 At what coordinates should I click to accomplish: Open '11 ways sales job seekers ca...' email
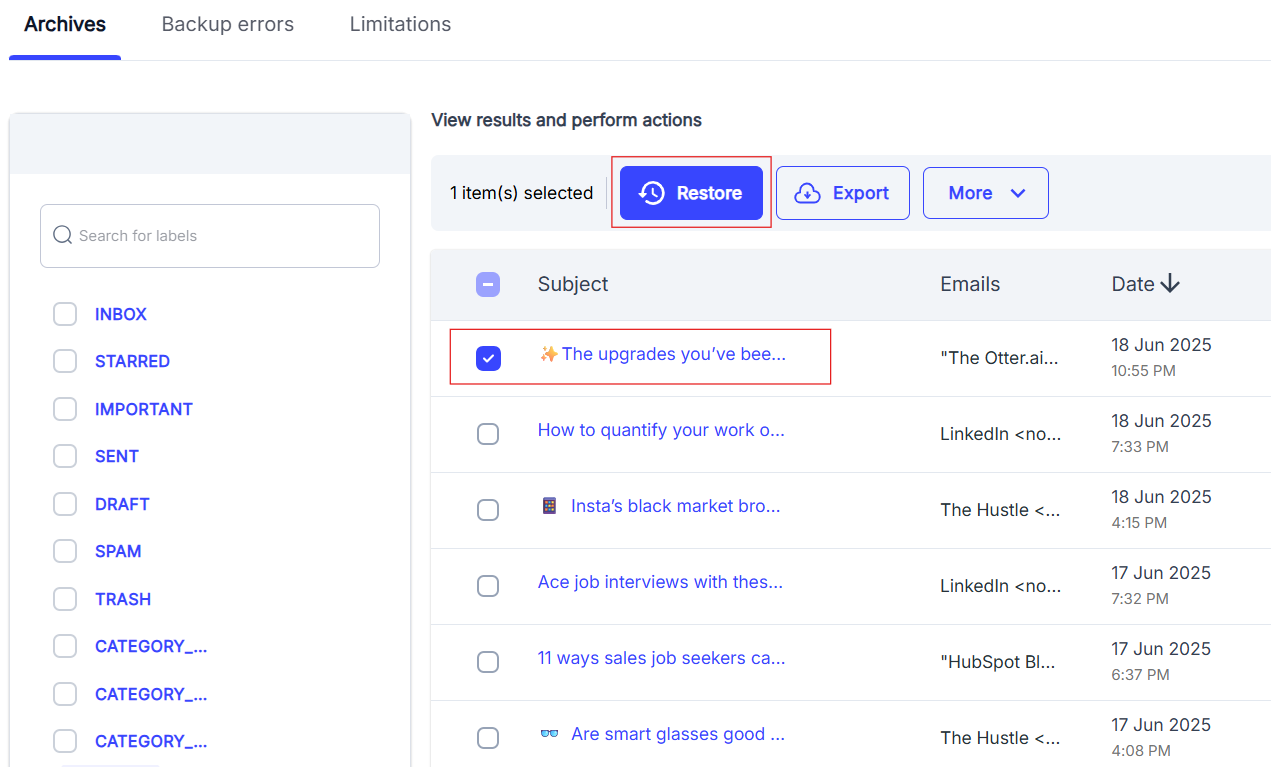[x=661, y=658]
